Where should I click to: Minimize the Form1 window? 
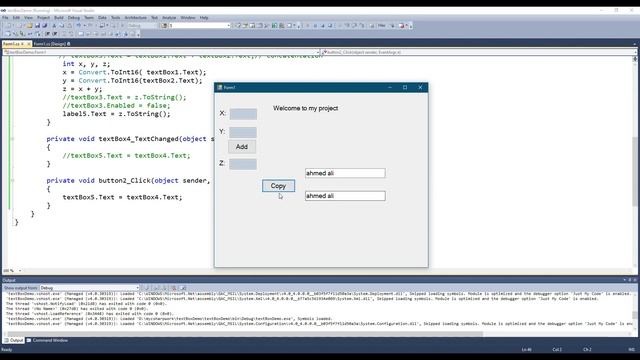[x=390, y=87]
